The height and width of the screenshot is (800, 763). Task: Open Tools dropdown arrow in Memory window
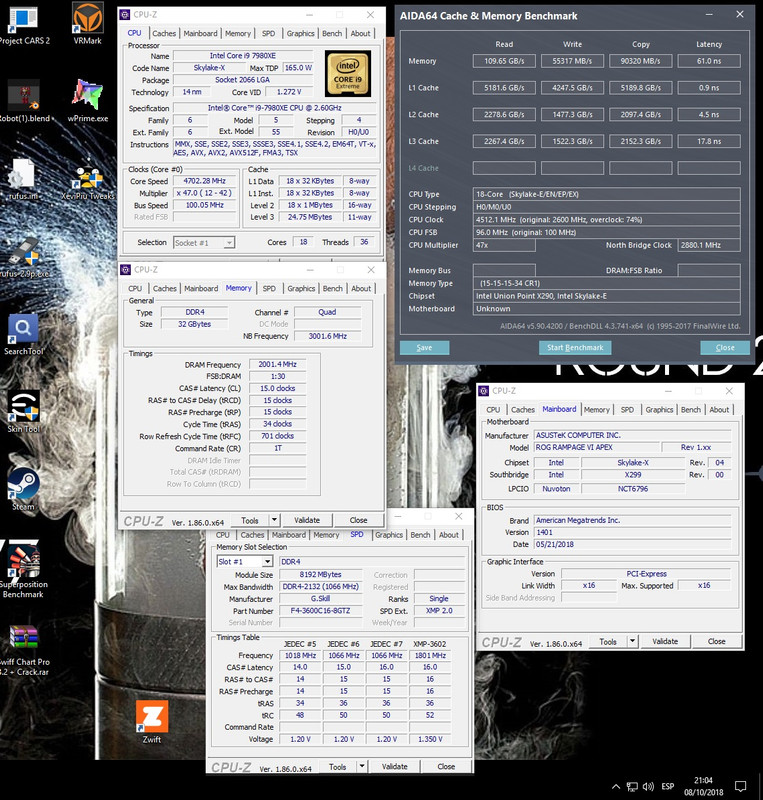274,520
